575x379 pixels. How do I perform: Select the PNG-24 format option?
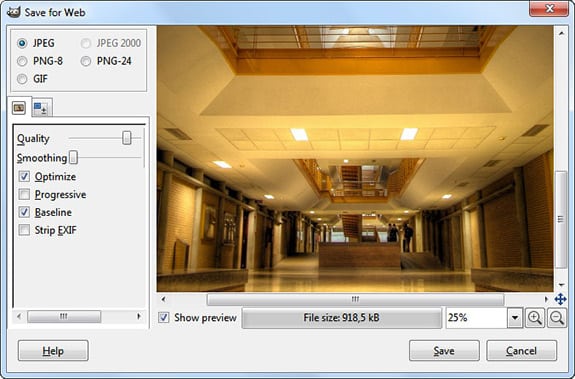point(86,61)
